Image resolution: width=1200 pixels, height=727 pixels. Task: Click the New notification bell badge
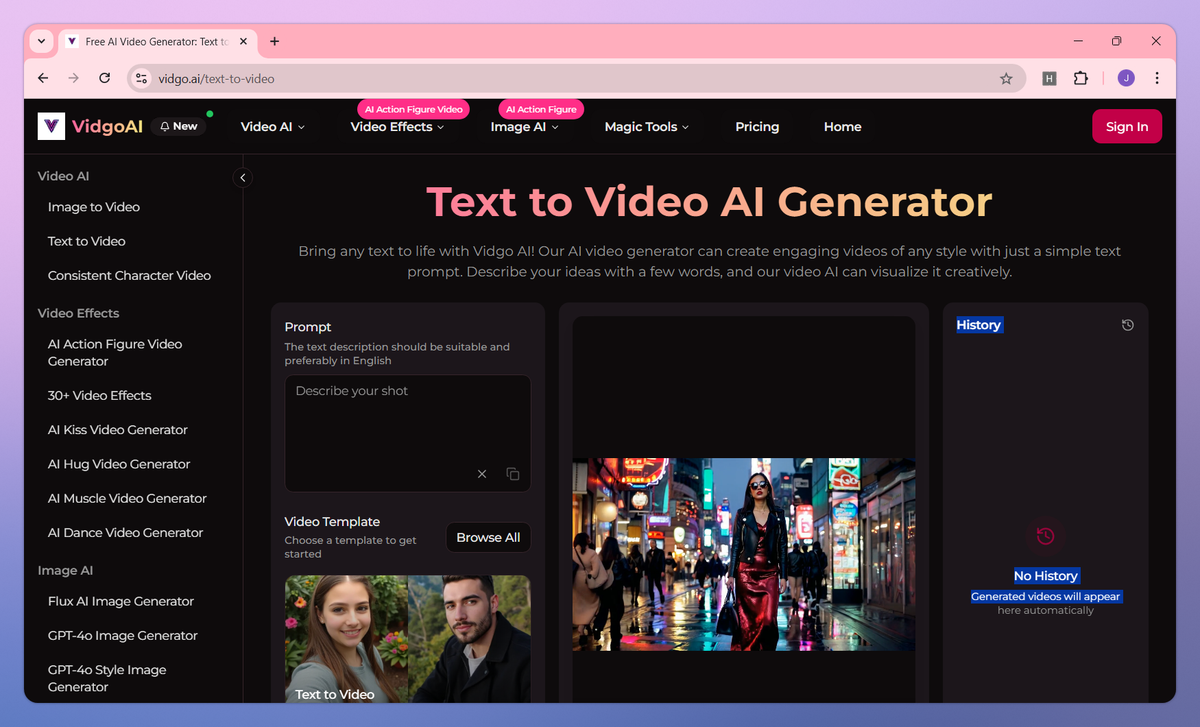coord(179,127)
